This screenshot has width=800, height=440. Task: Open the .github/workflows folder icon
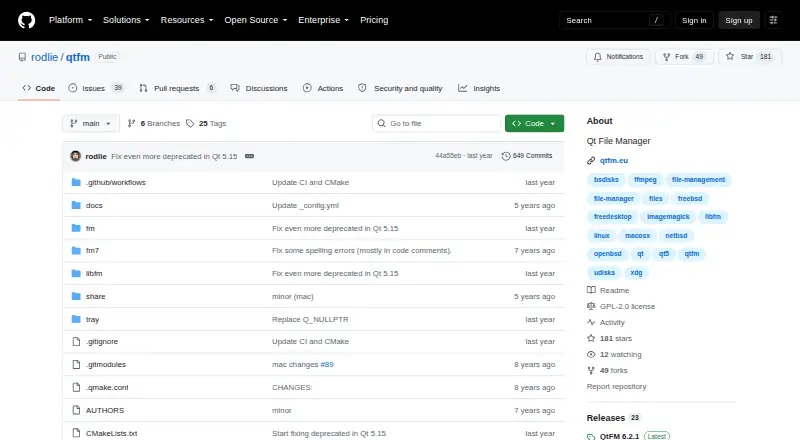pyautogui.click(x=76, y=182)
